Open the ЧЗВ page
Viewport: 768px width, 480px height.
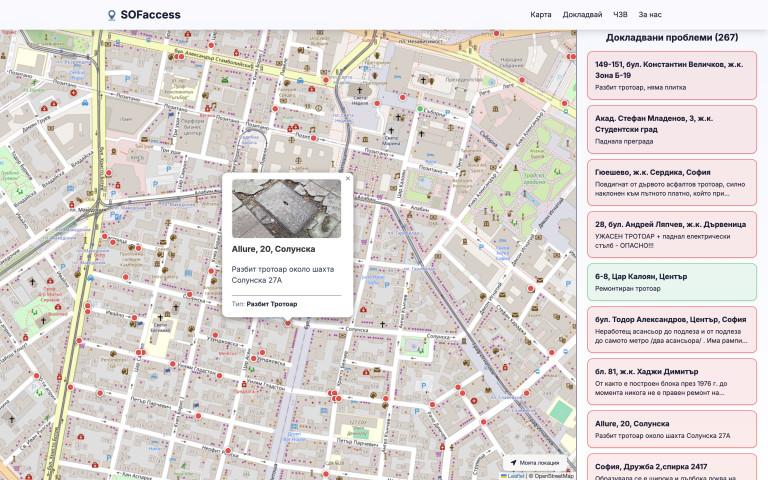coord(620,15)
